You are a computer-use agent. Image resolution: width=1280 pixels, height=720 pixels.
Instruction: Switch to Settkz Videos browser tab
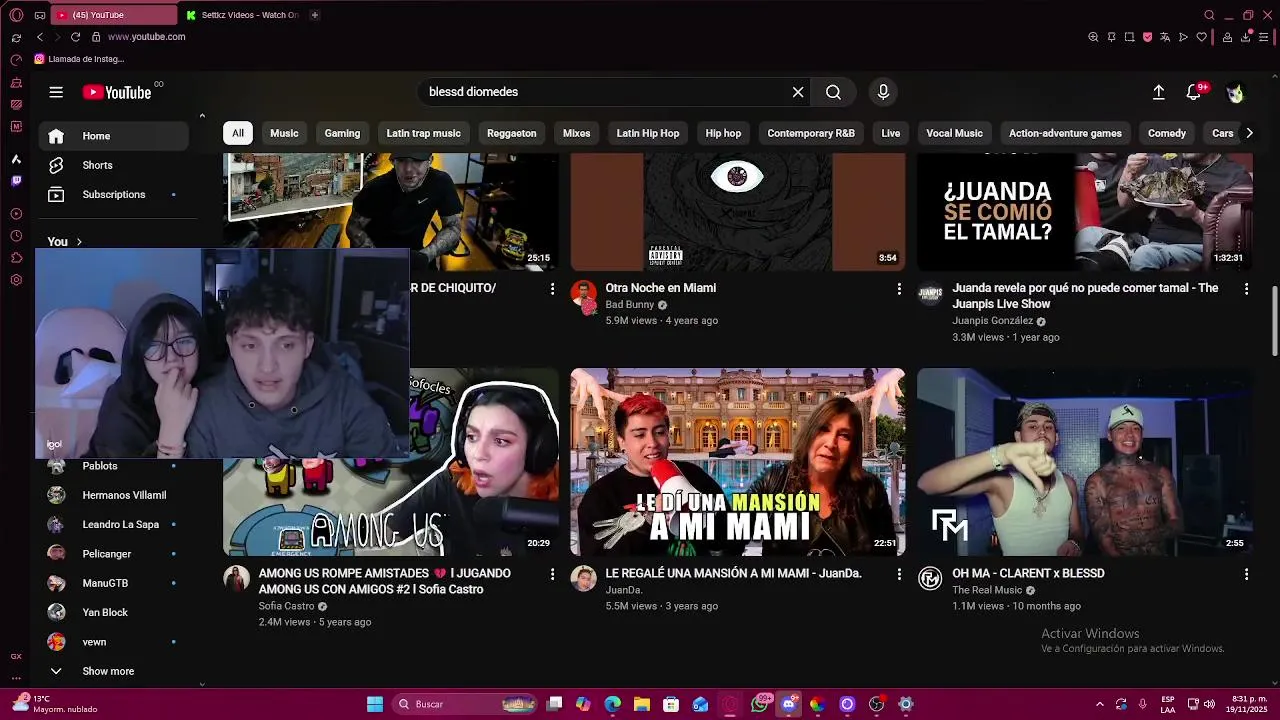click(x=242, y=15)
